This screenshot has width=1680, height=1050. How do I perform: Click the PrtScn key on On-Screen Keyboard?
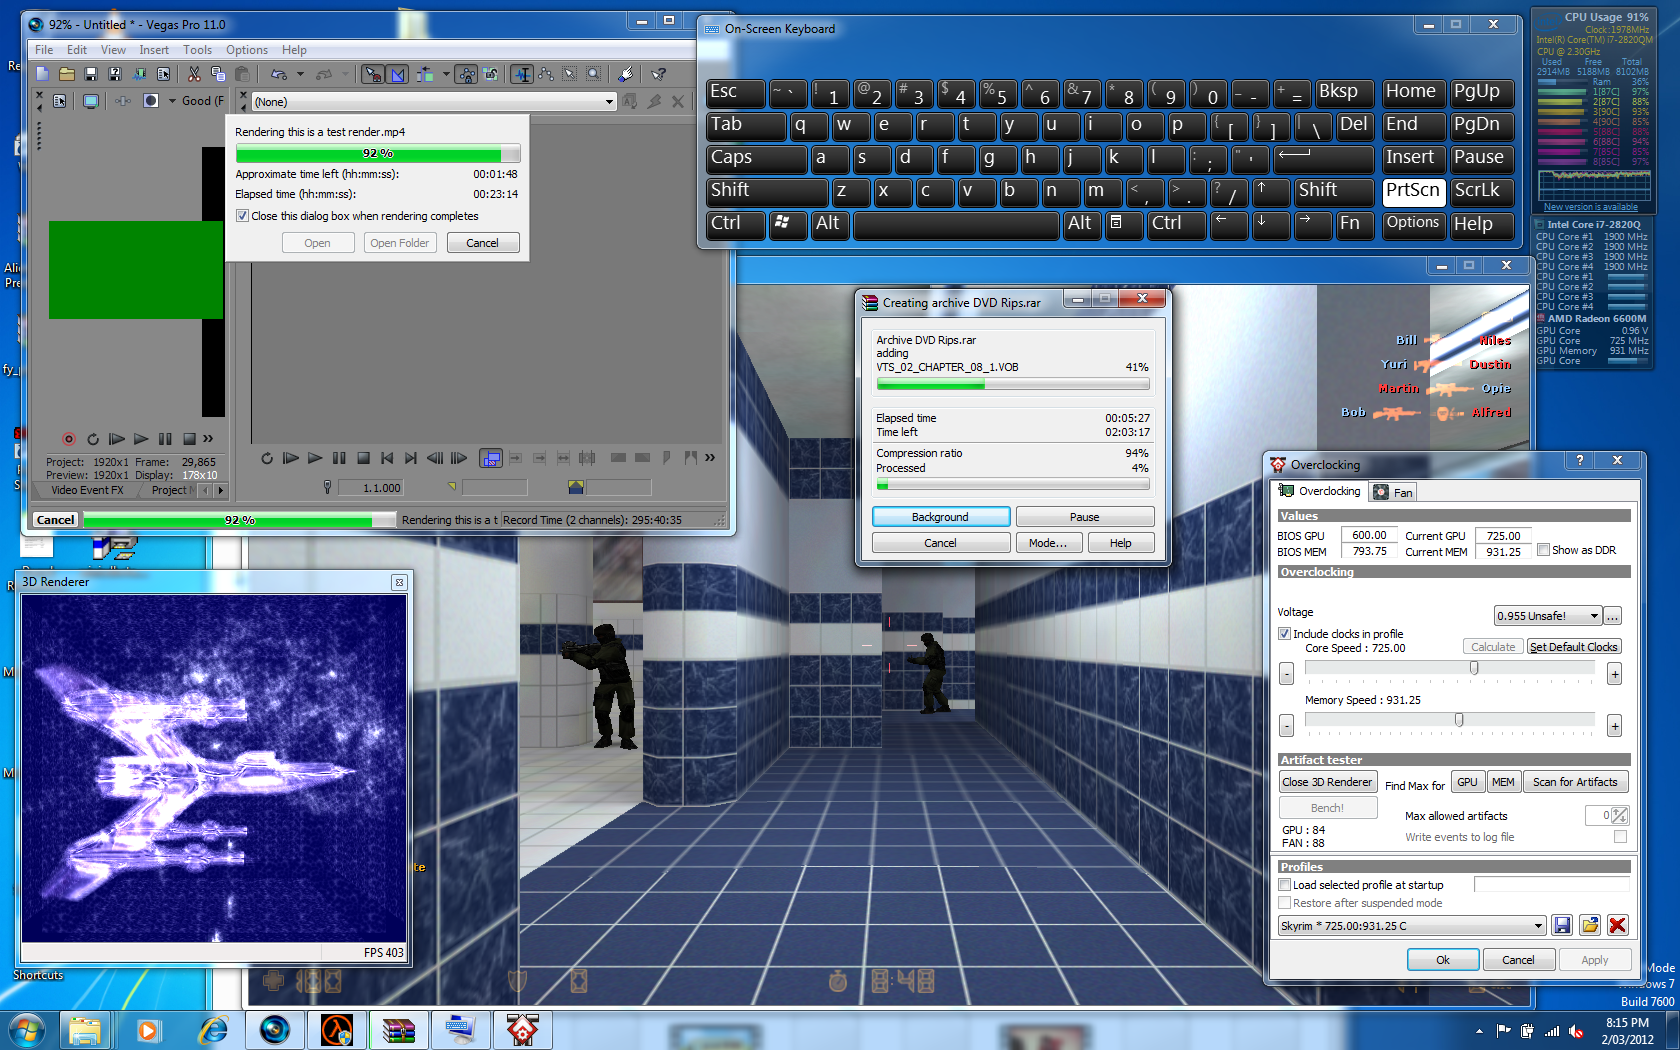(x=1413, y=191)
